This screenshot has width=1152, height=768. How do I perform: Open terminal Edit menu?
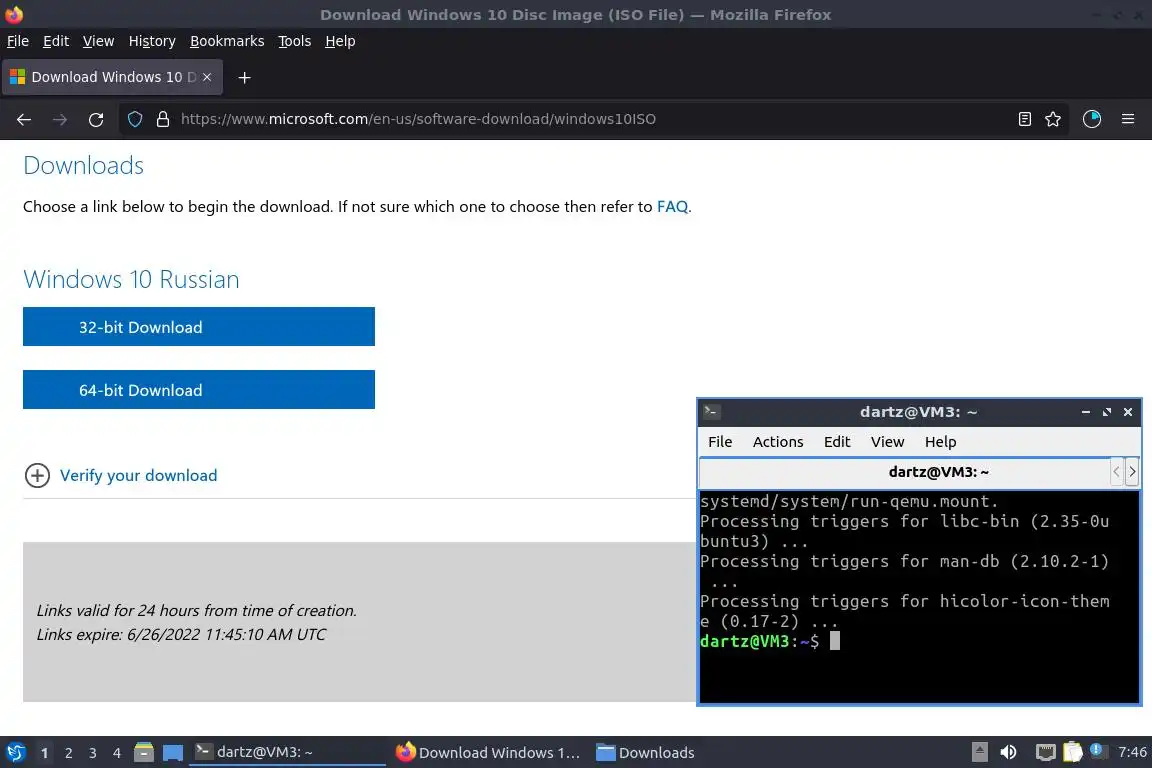tap(837, 442)
